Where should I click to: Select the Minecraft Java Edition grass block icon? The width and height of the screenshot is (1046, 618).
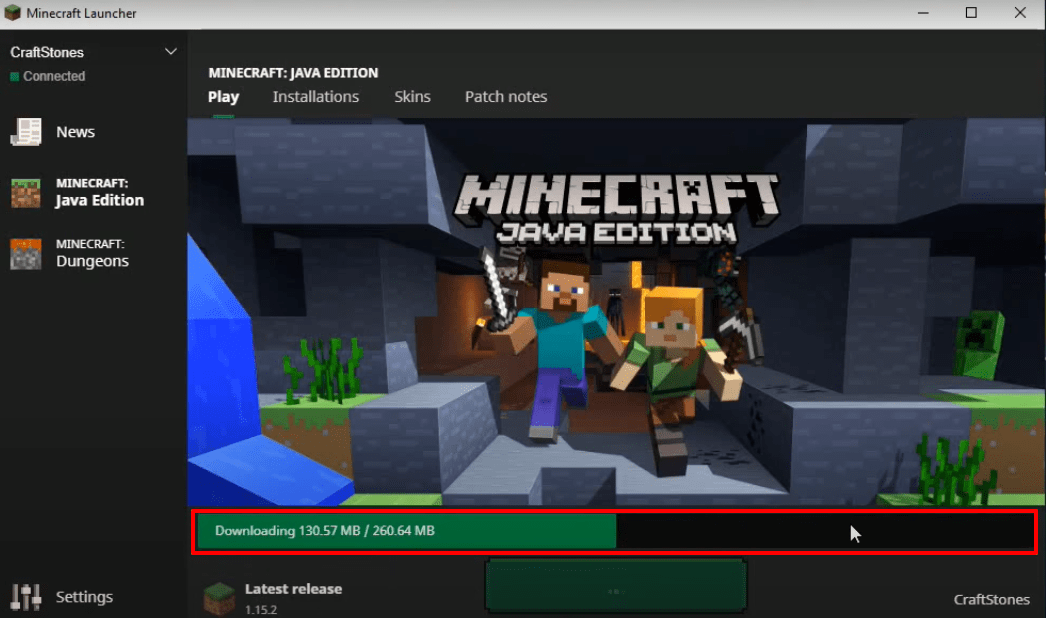point(26,193)
